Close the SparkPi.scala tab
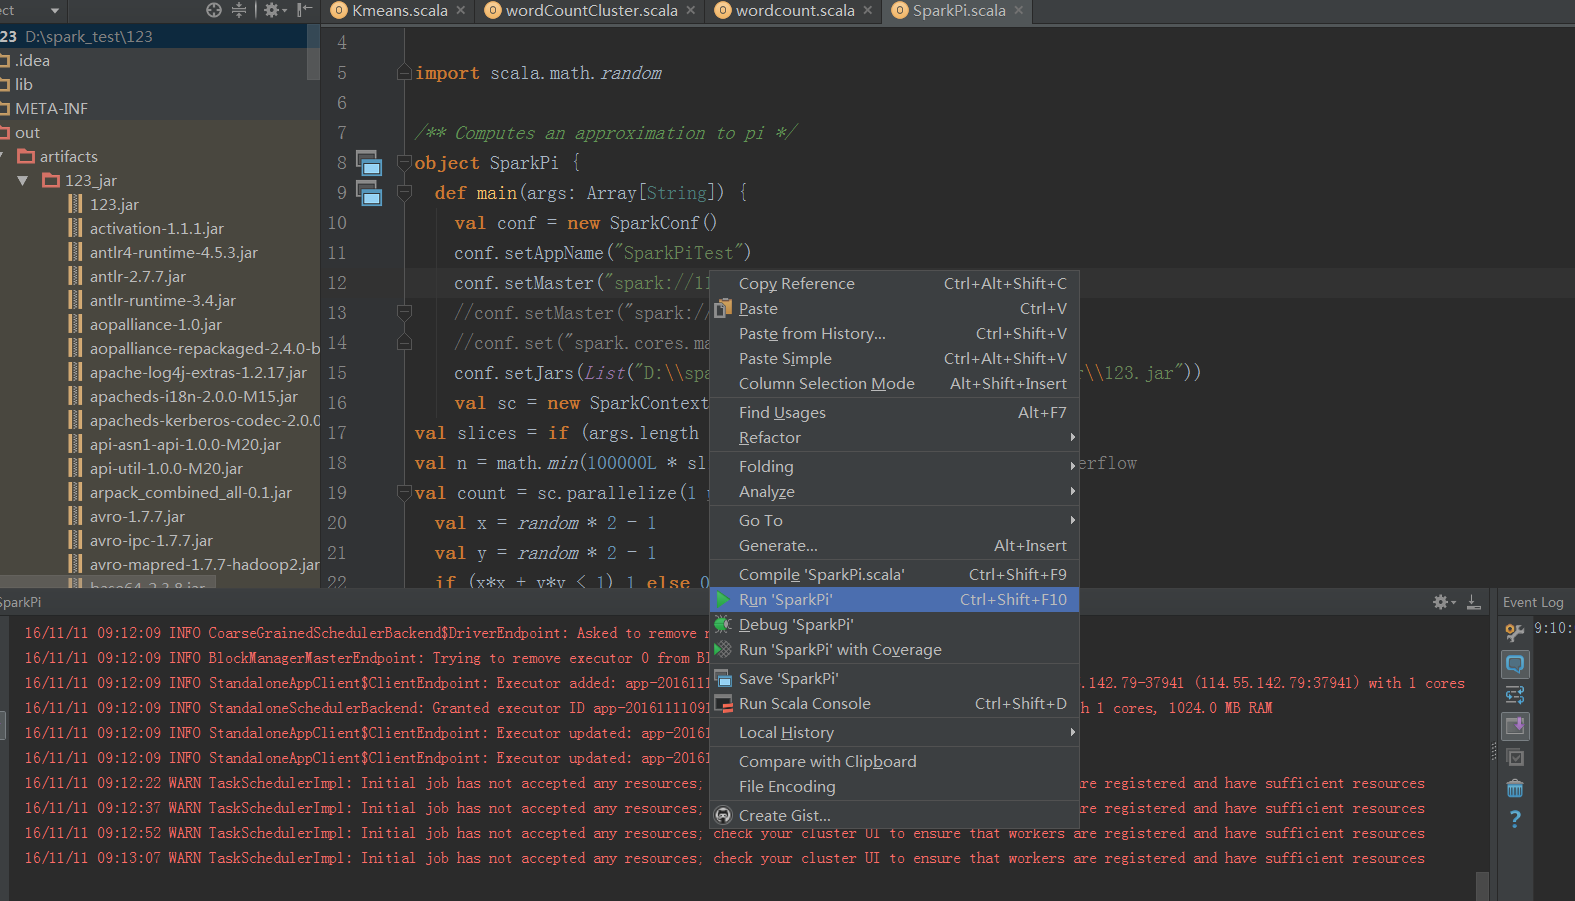This screenshot has height=901, width=1575. click(x=1018, y=10)
